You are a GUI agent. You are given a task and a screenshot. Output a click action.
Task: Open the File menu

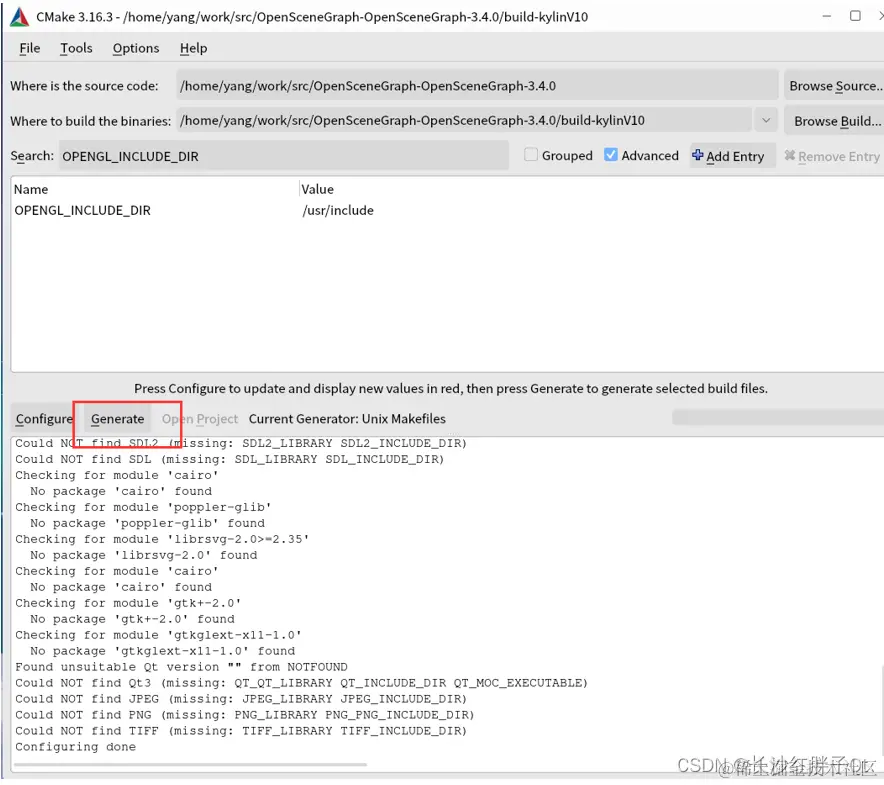pos(29,48)
